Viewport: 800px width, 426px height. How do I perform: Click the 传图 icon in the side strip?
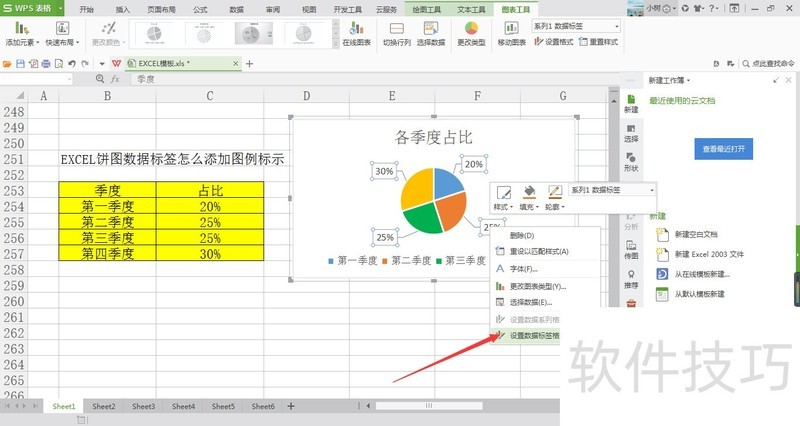tap(631, 250)
